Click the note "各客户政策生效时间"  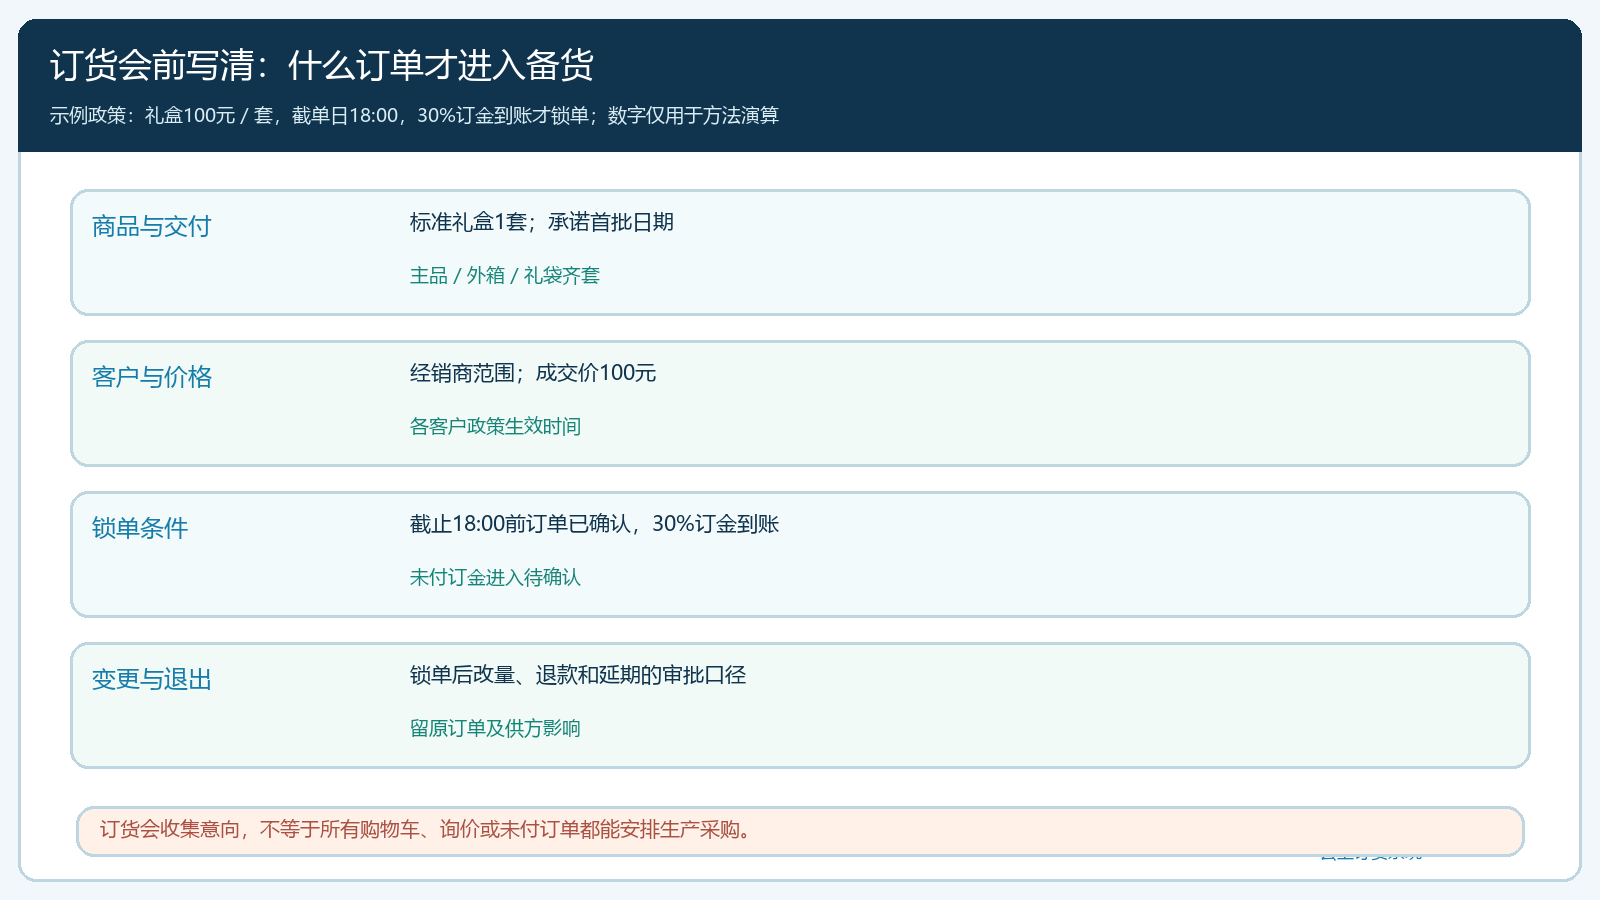click(495, 426)
